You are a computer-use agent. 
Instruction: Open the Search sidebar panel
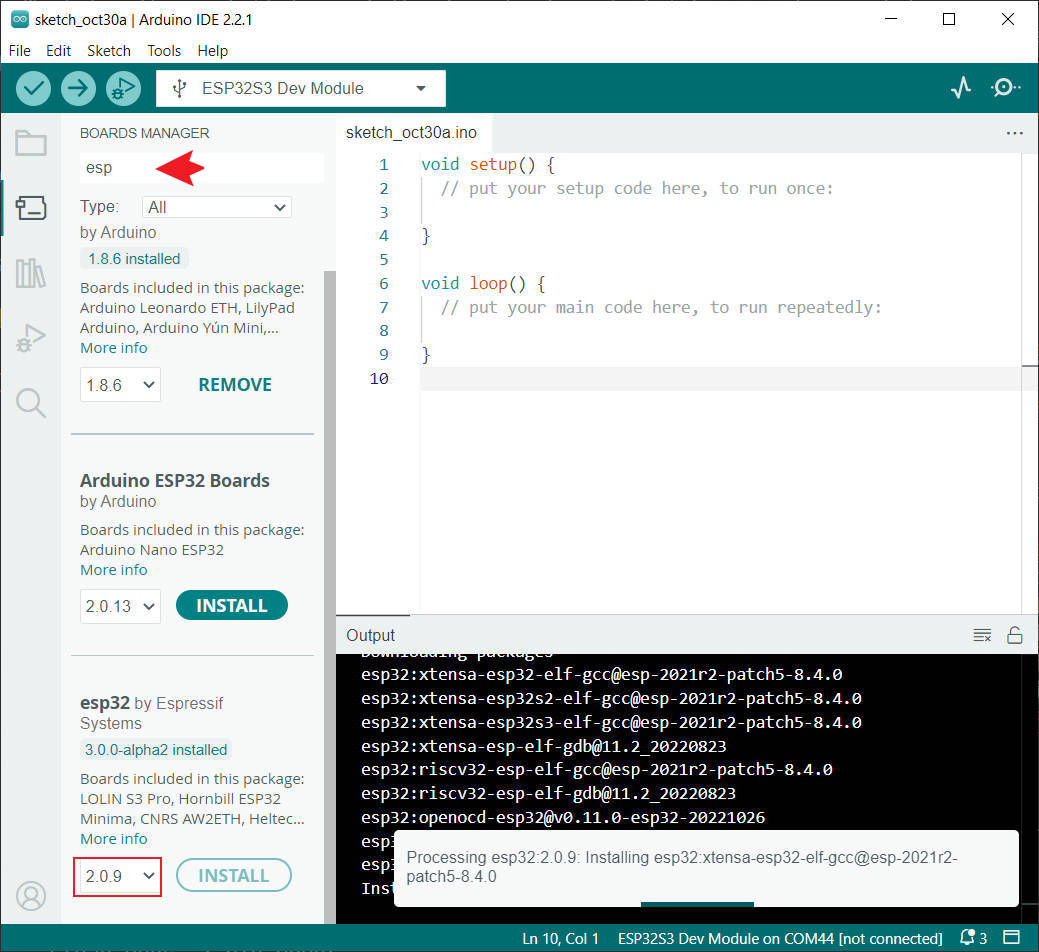click(31, 403)
